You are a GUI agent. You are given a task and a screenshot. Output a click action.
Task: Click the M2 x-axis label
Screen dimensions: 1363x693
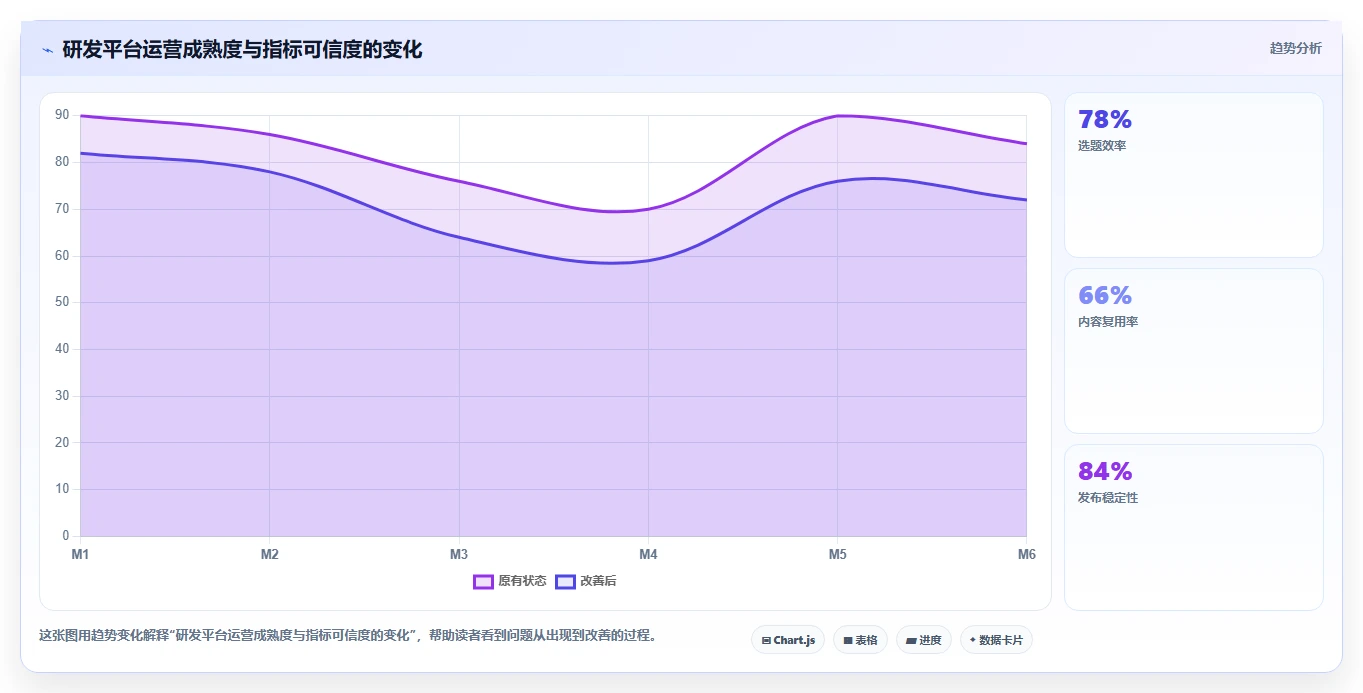pyautogui.click(x=269, y=554)
